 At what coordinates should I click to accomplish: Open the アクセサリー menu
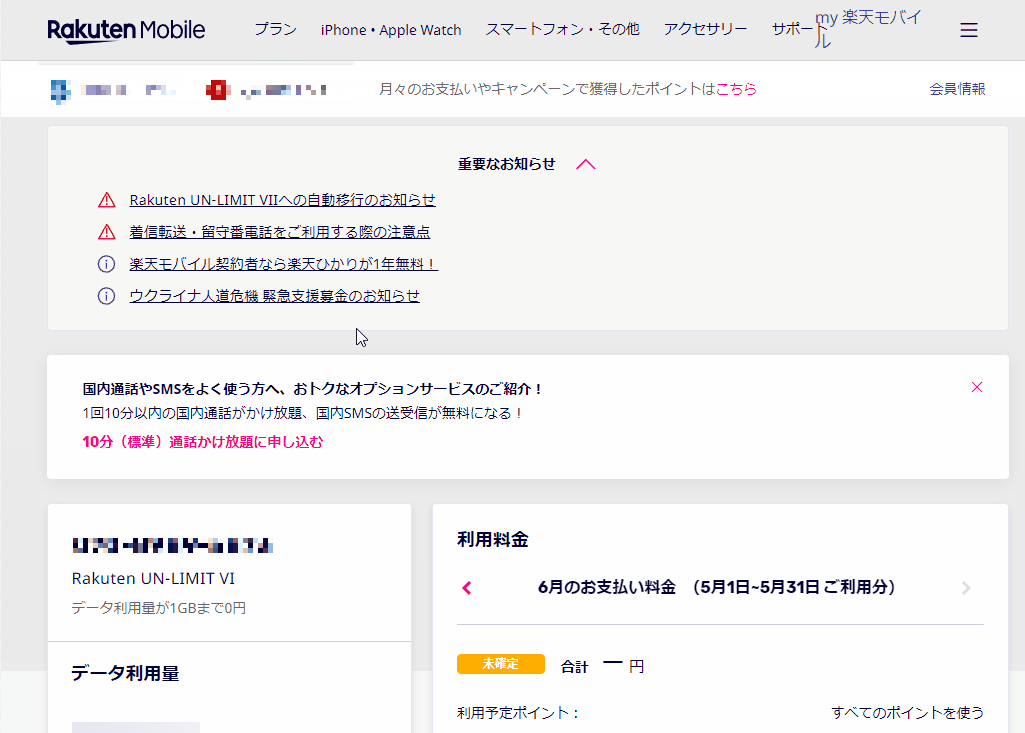coord(705,29)
